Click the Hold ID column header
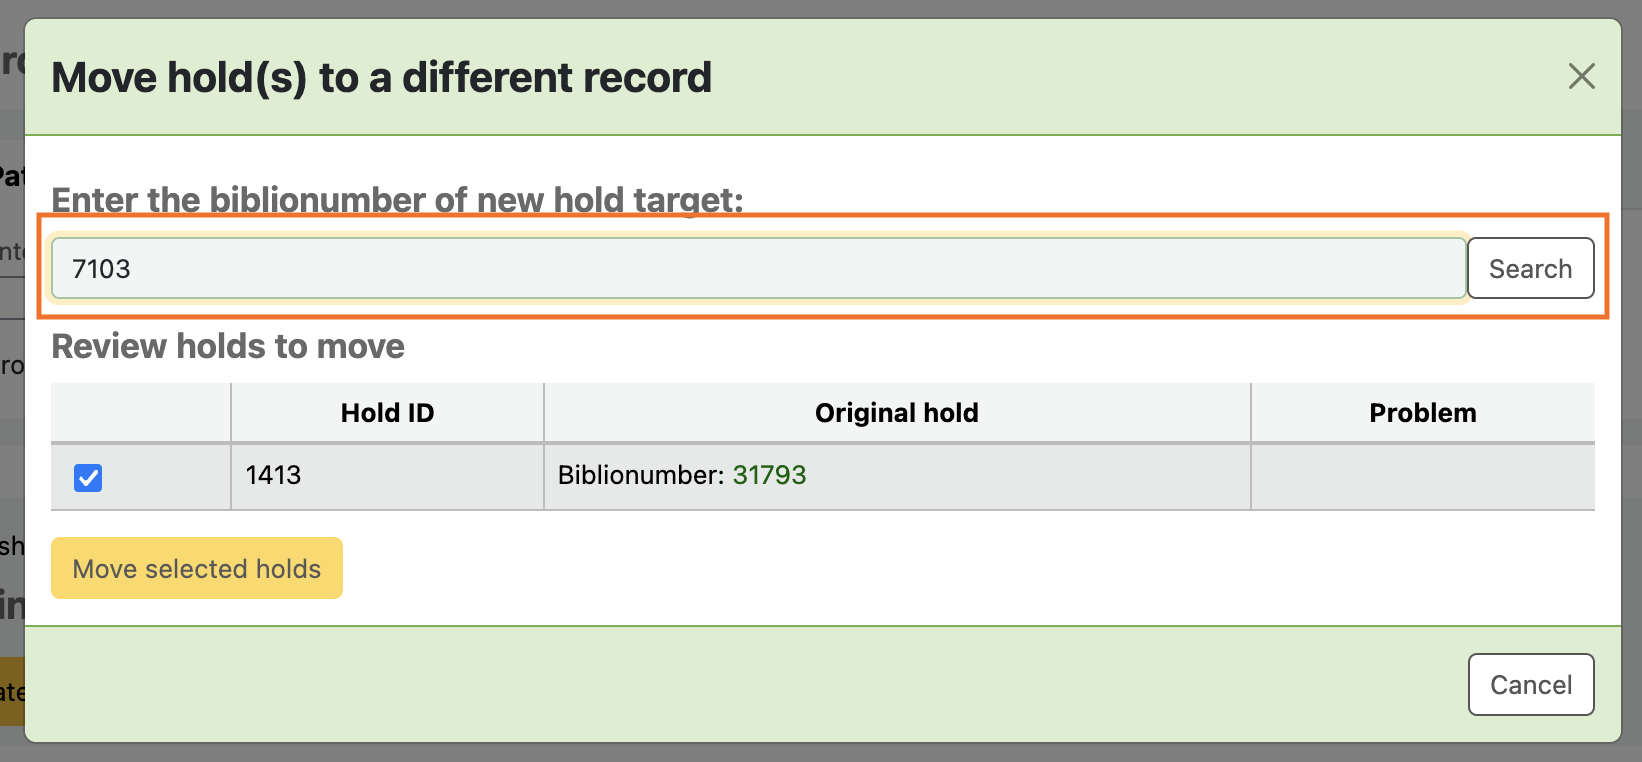 [x=387, y=413]
